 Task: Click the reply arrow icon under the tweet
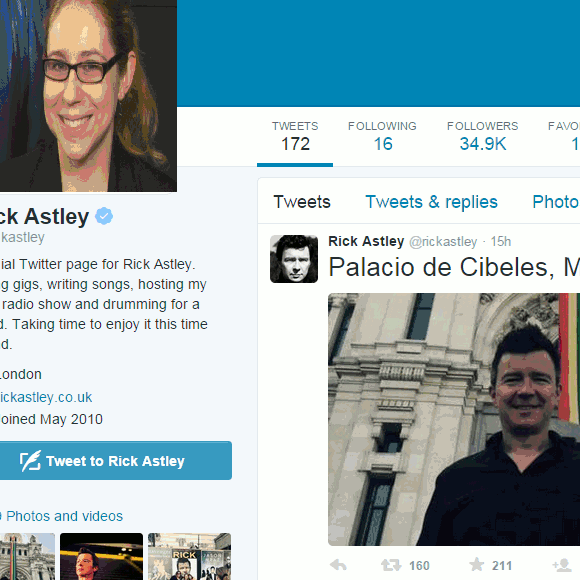point(338,565)
